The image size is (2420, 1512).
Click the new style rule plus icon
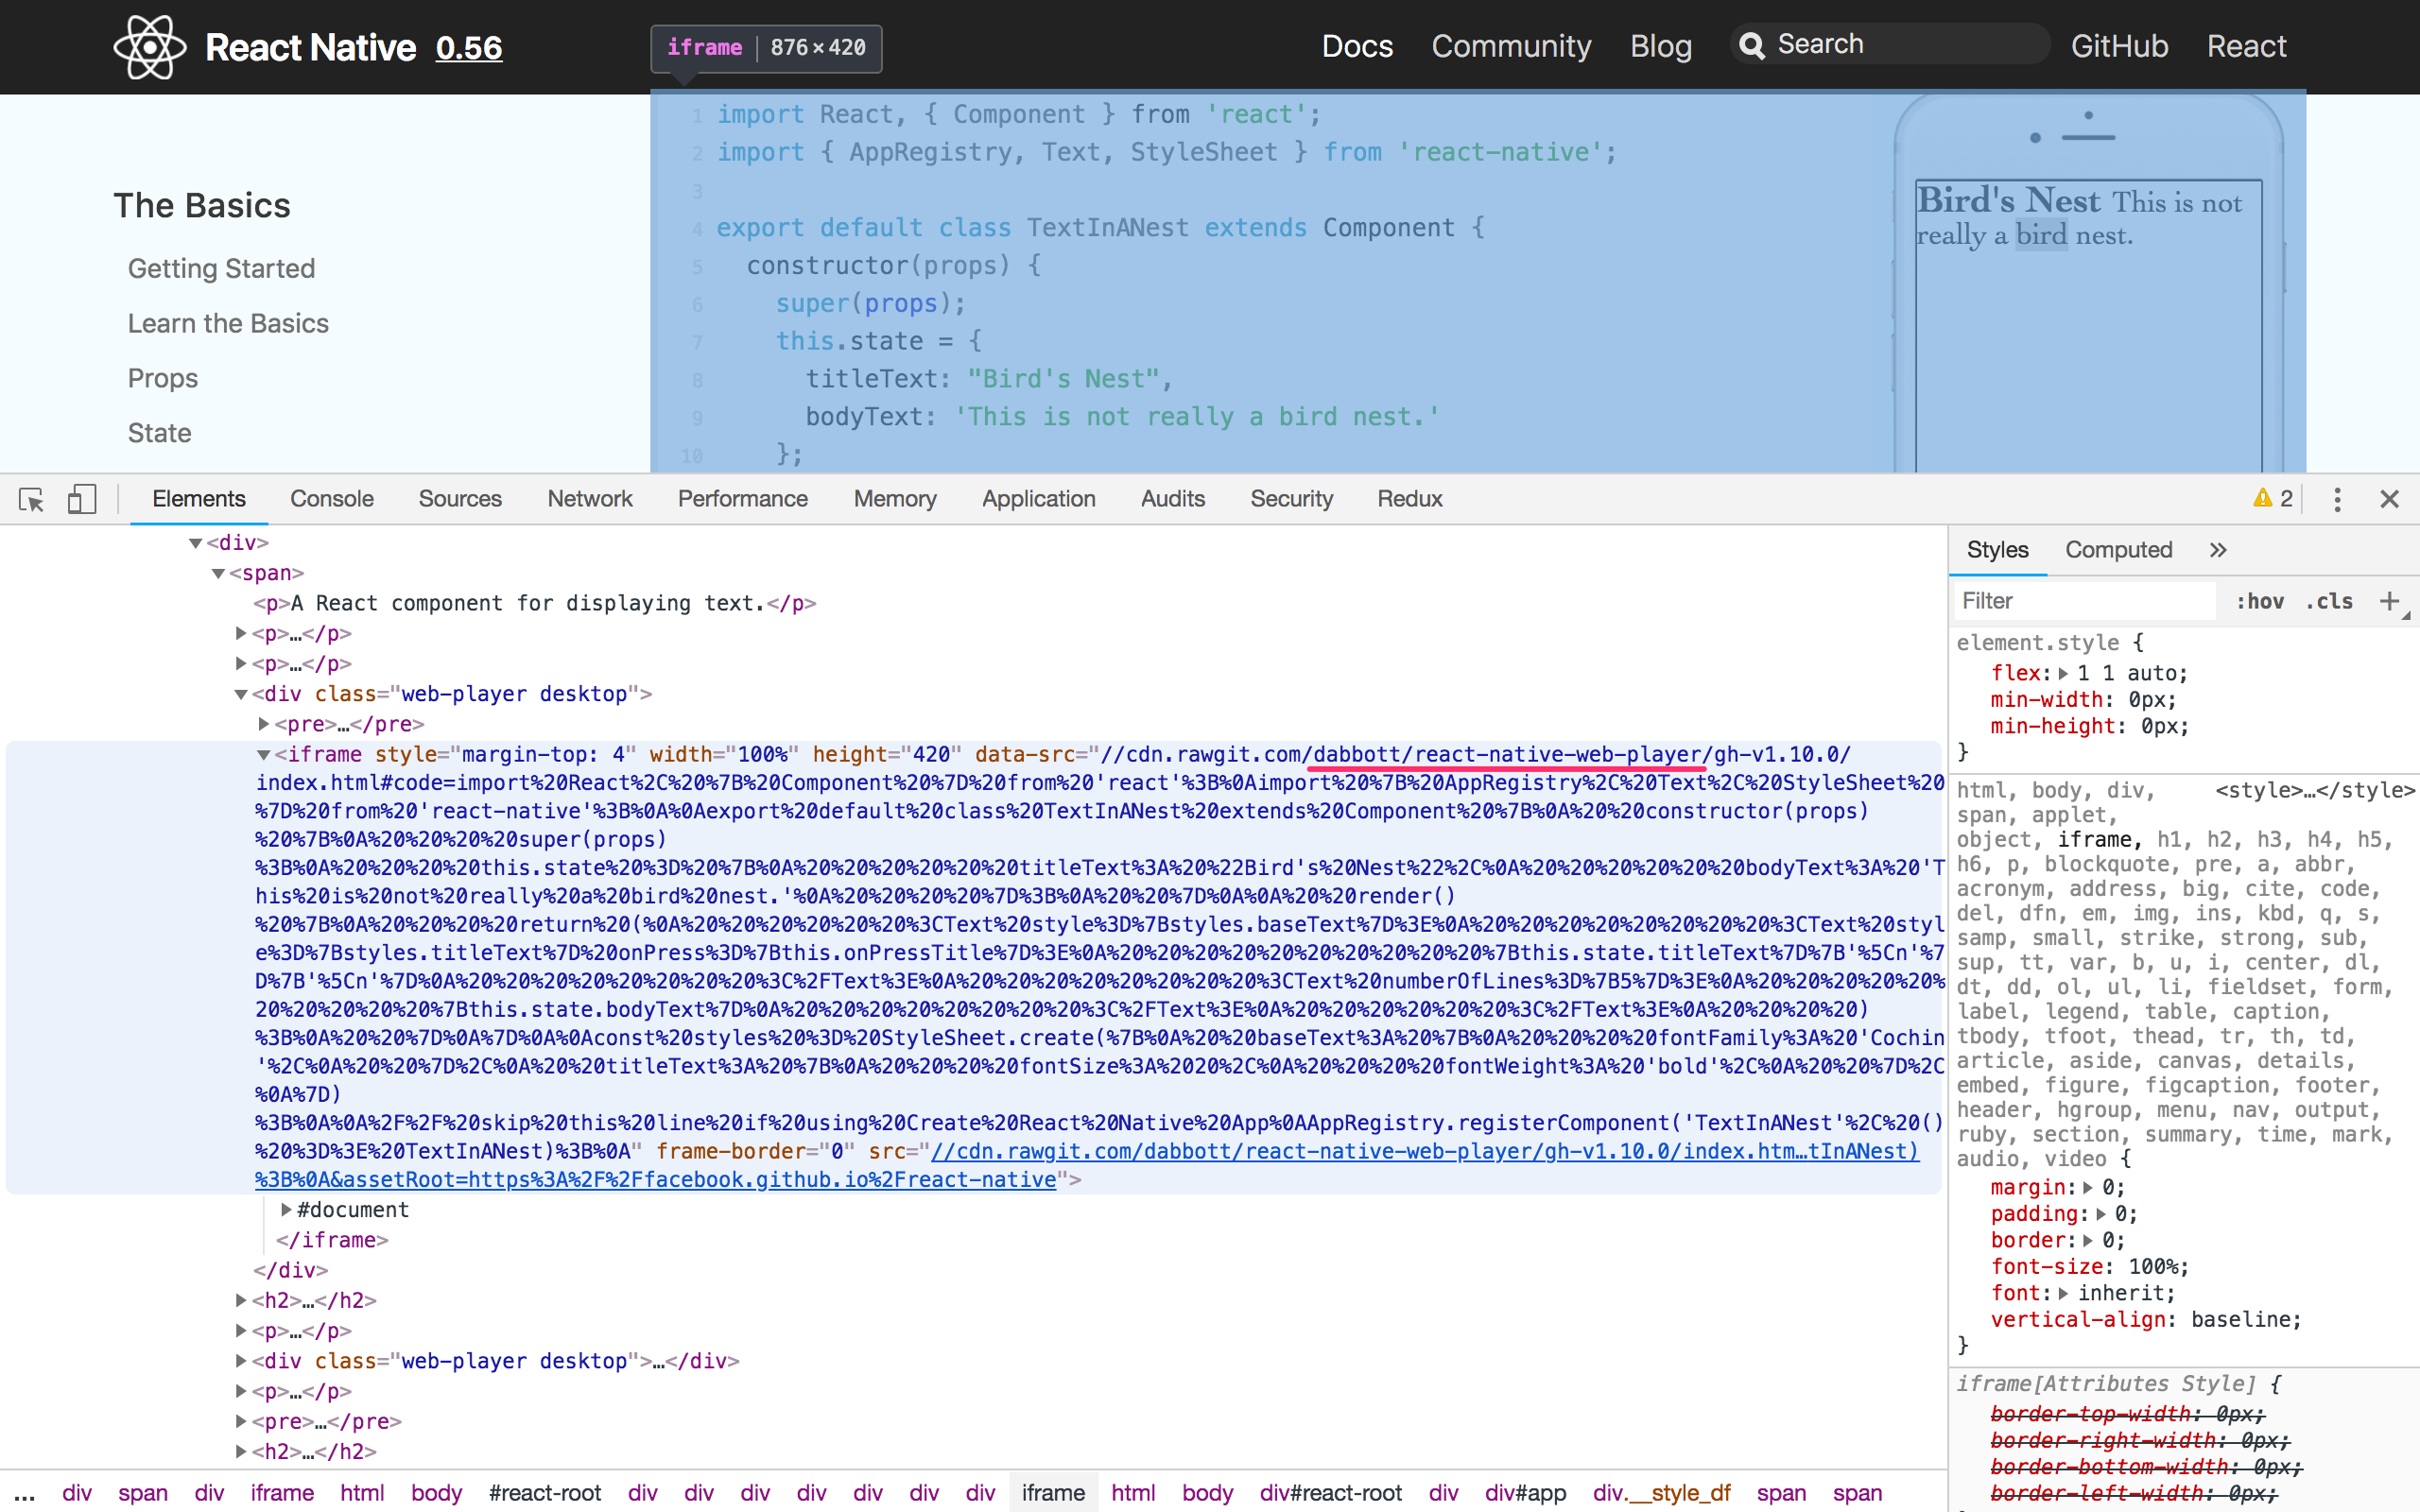[x=2389, y=601]
